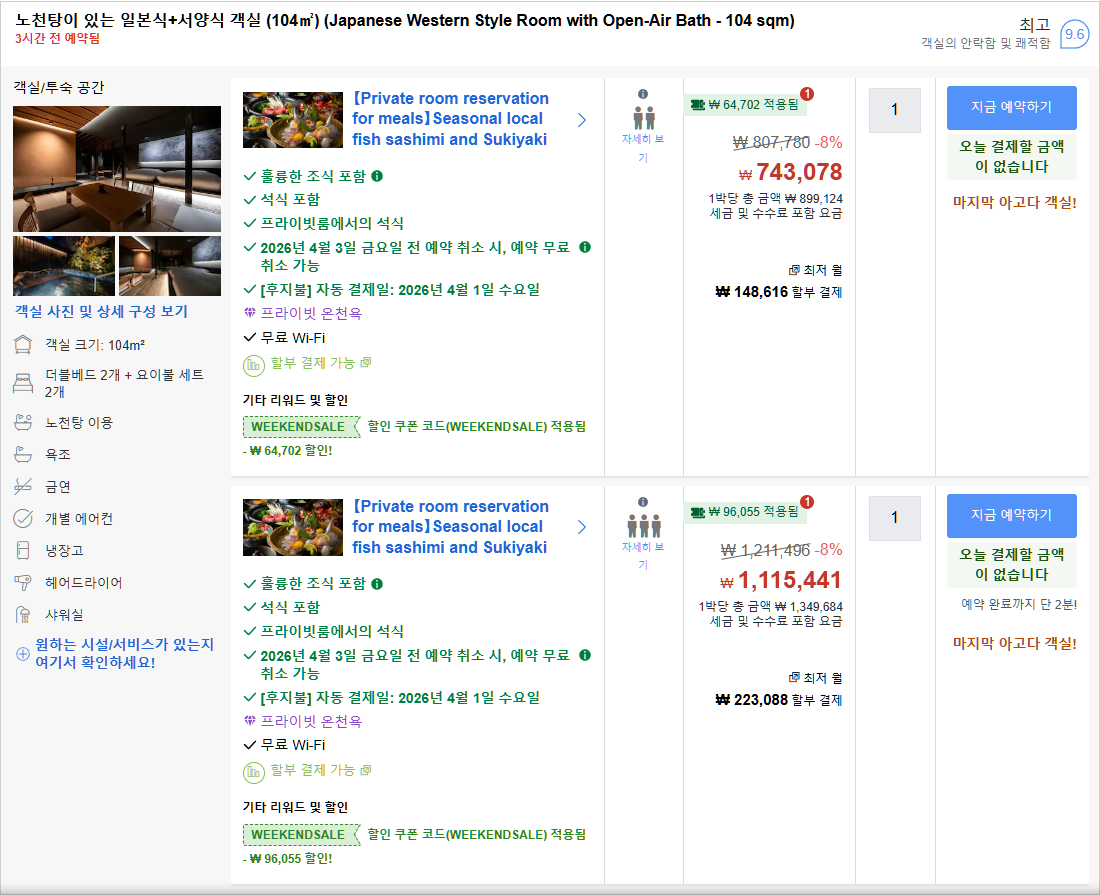Click the bathtub icon beside 욕조
Screen dimensions: 1100x895
[23, 455]
